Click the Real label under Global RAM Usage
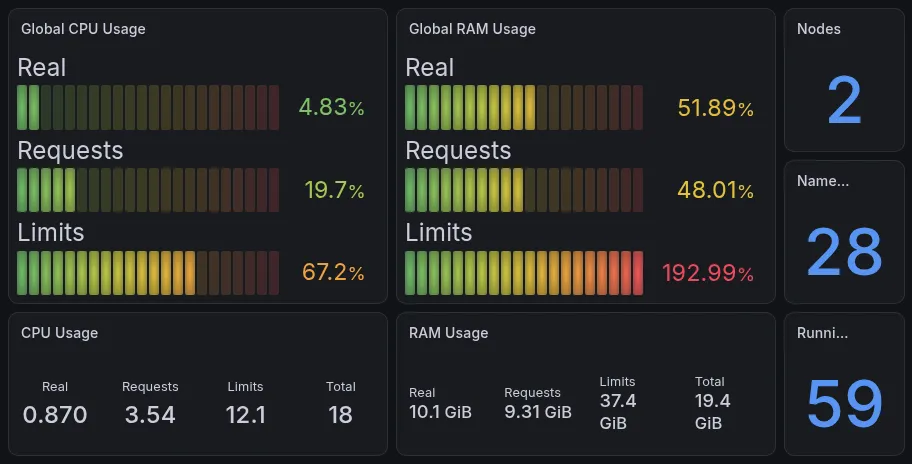 point(430,67)
